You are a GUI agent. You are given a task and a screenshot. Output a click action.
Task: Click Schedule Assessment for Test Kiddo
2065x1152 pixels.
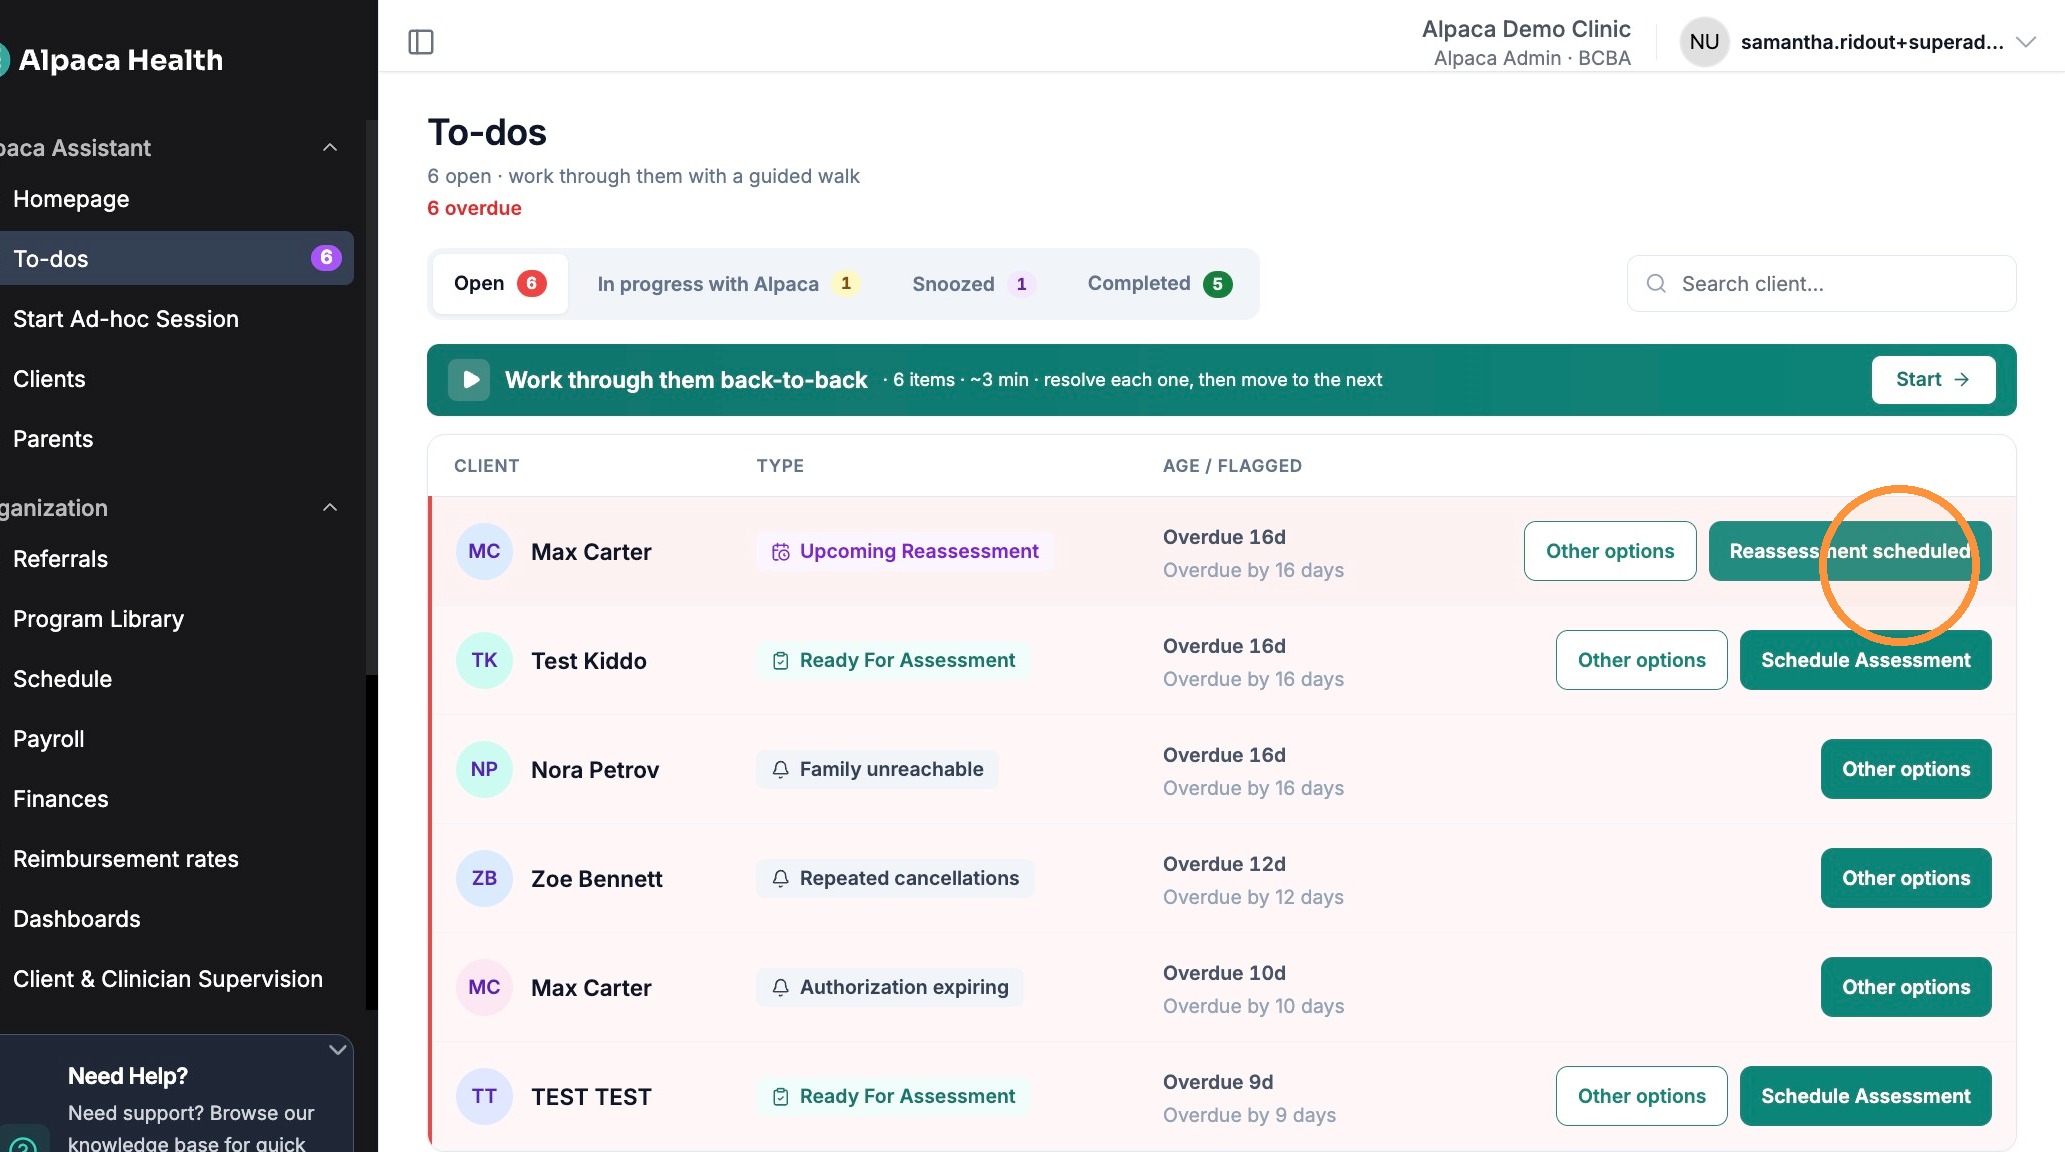pos(1866,660)
